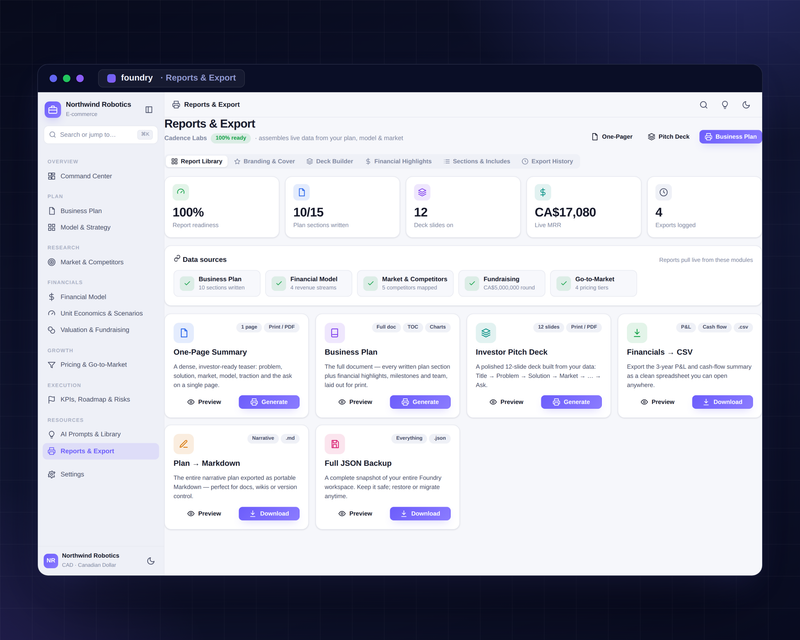Preview the Plan Markdown export

click(204, 513)
